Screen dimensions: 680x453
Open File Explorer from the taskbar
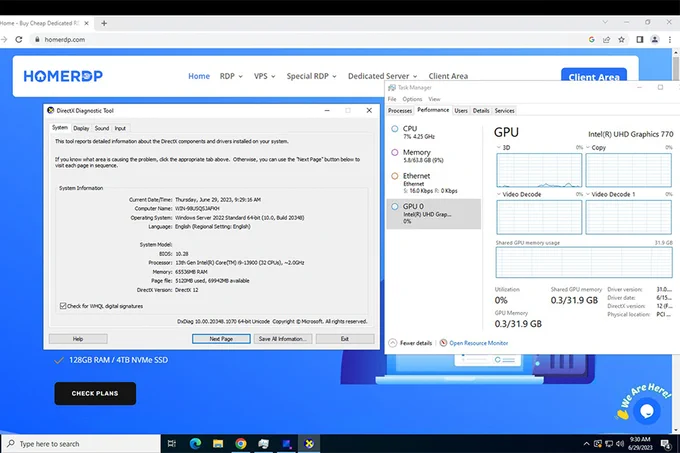click(x=218, y=443)
